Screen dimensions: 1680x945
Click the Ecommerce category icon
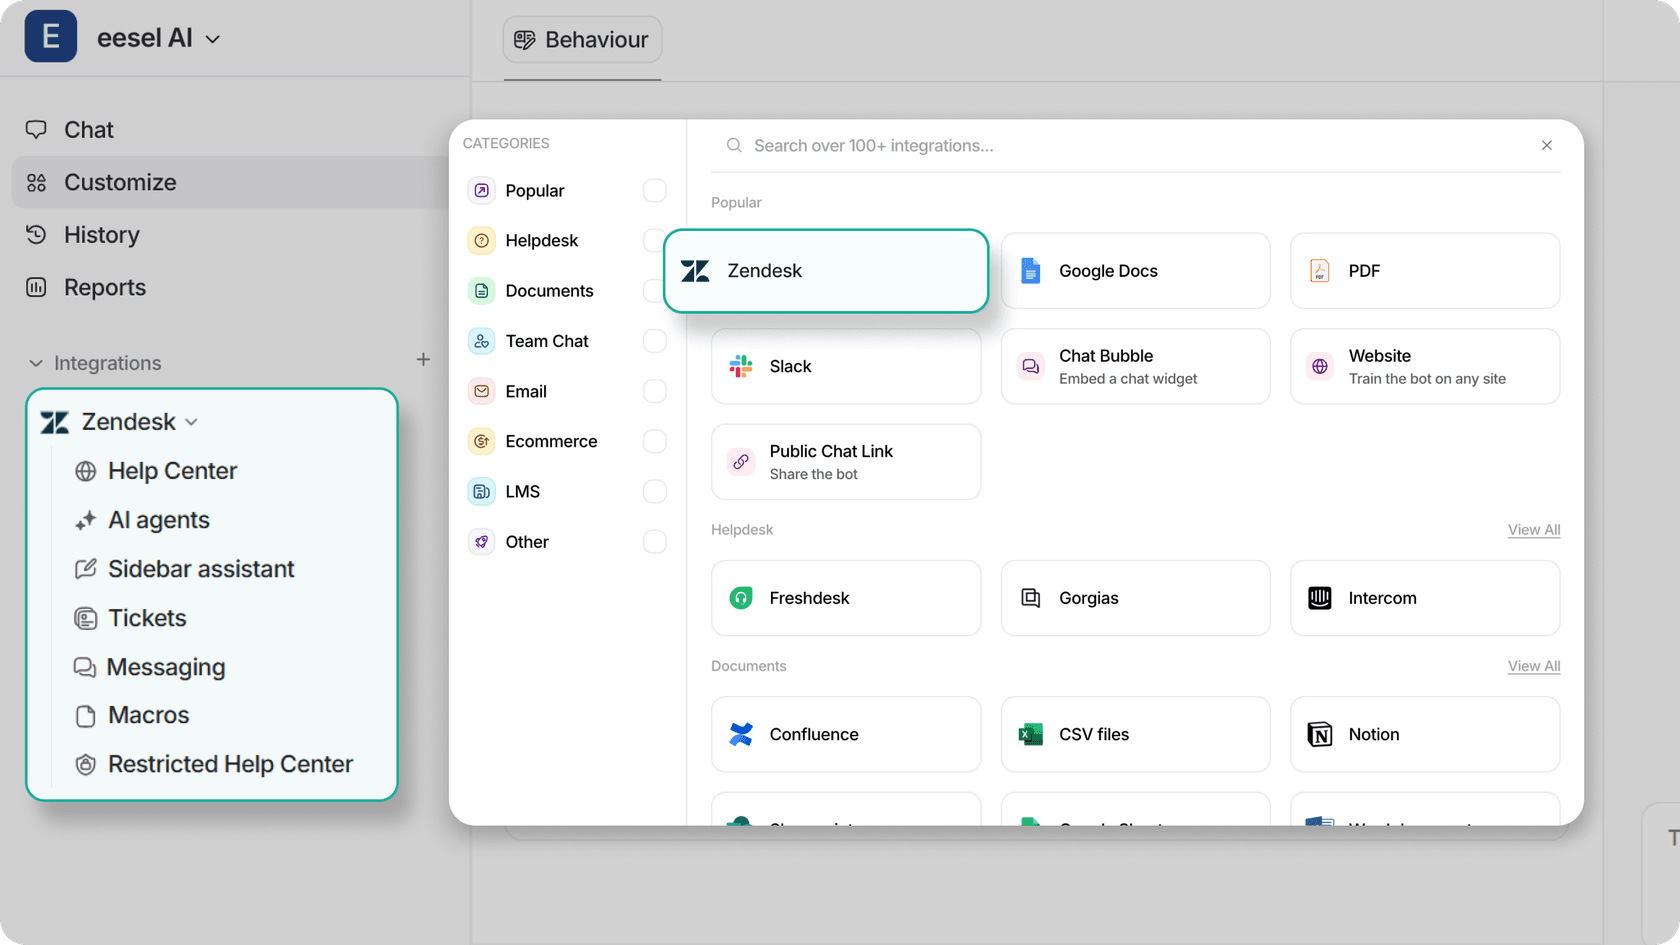pyautogui.click(x=482, y=441)
